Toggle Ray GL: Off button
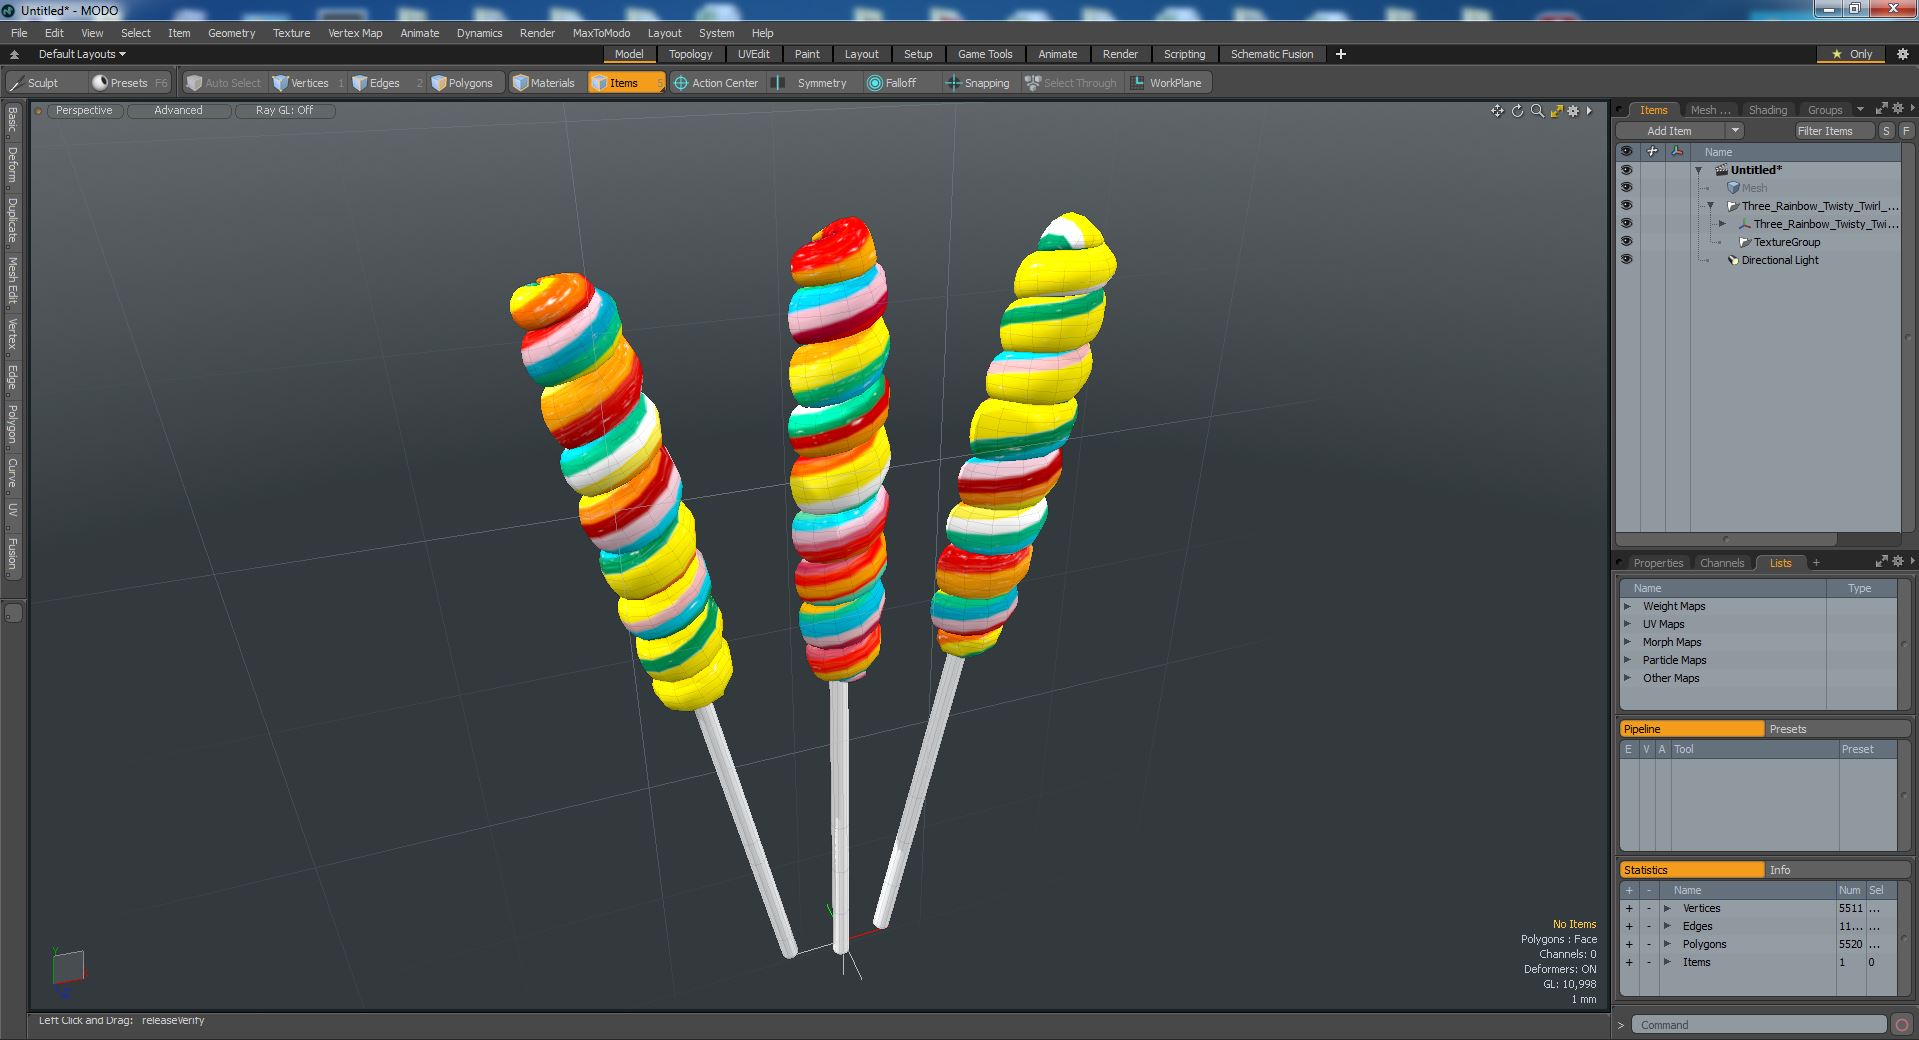 [284, 111]
